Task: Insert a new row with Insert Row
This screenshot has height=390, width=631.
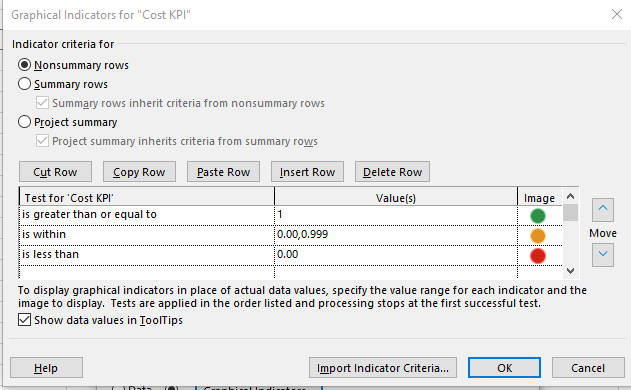Action: click(x=307, y=172)
